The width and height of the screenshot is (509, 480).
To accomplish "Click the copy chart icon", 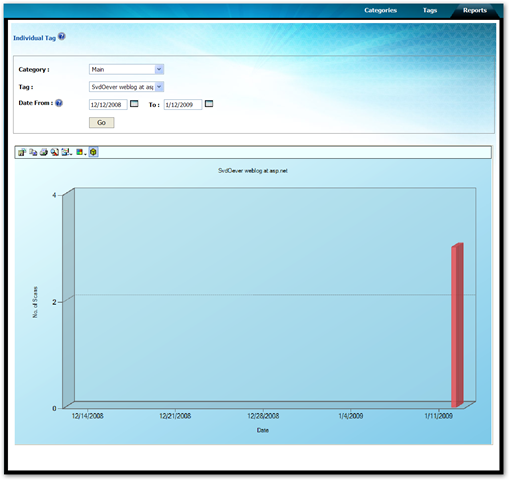I will pos(33,152).
